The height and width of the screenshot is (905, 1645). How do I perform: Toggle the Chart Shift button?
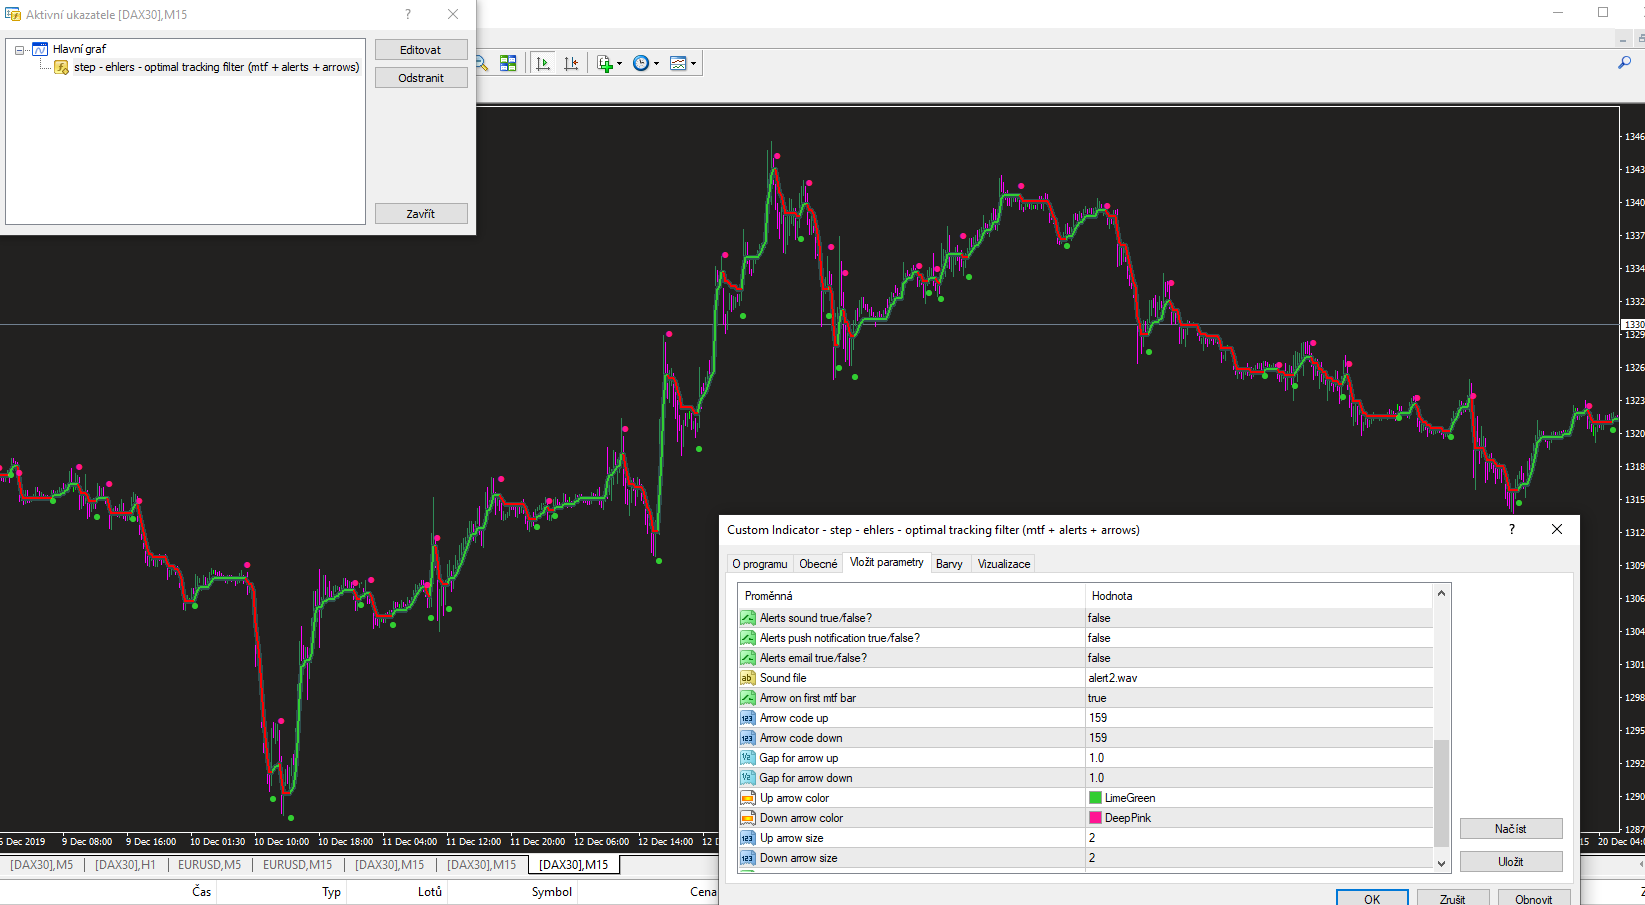571,63
